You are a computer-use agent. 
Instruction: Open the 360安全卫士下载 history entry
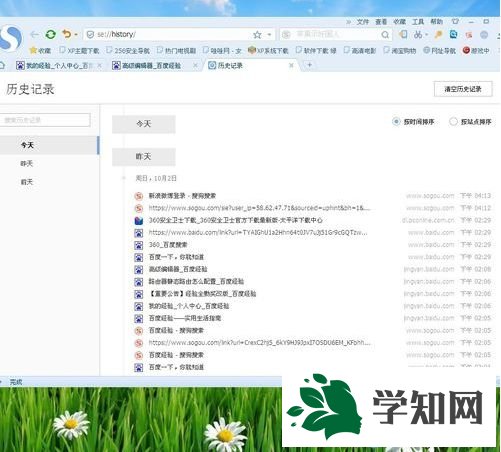tap(236, 220)
